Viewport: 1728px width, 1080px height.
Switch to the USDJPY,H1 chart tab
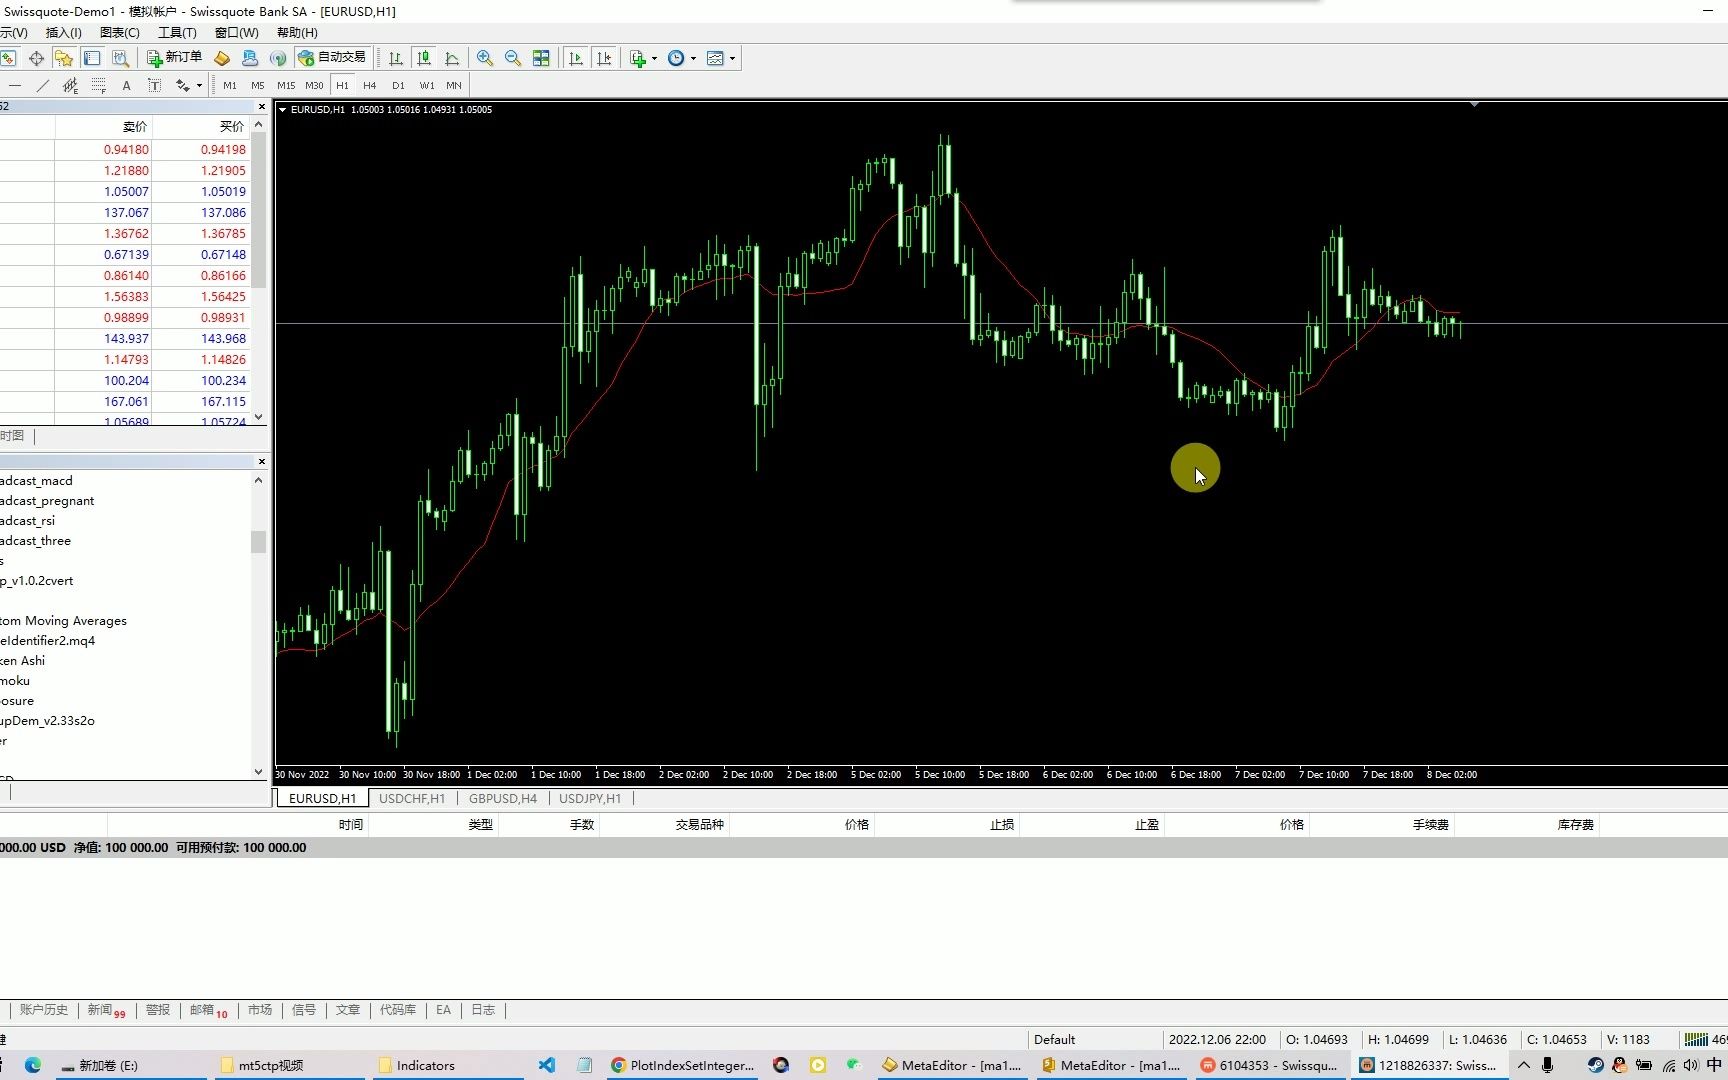(x=590, y=798)
